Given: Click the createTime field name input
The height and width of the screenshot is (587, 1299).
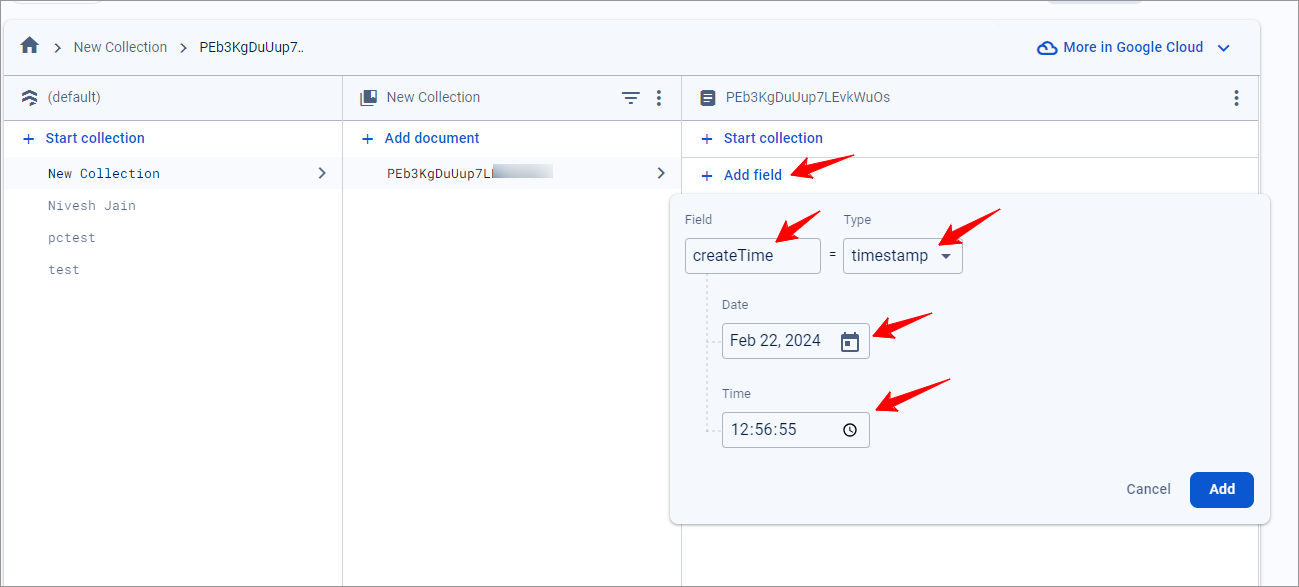Looking at the screenshot, I should click(753, 256).
